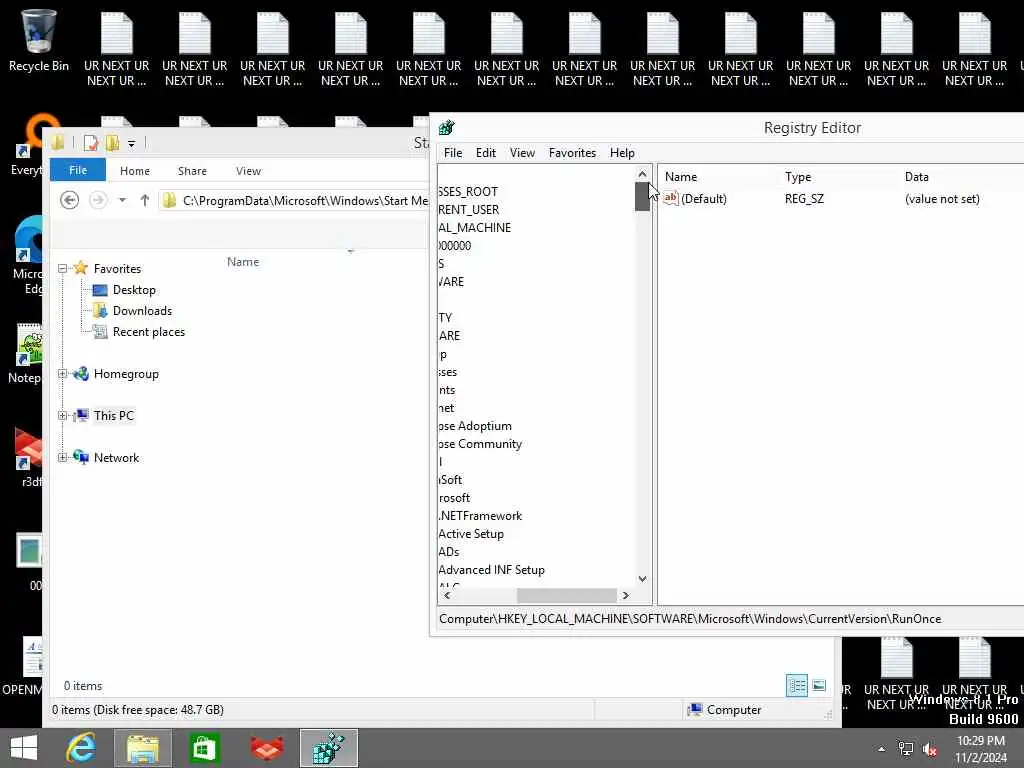The width and height of the screenshot is (1024, 768).
Task: Click the REG_SZ type cell
Action: click(804, 199)
